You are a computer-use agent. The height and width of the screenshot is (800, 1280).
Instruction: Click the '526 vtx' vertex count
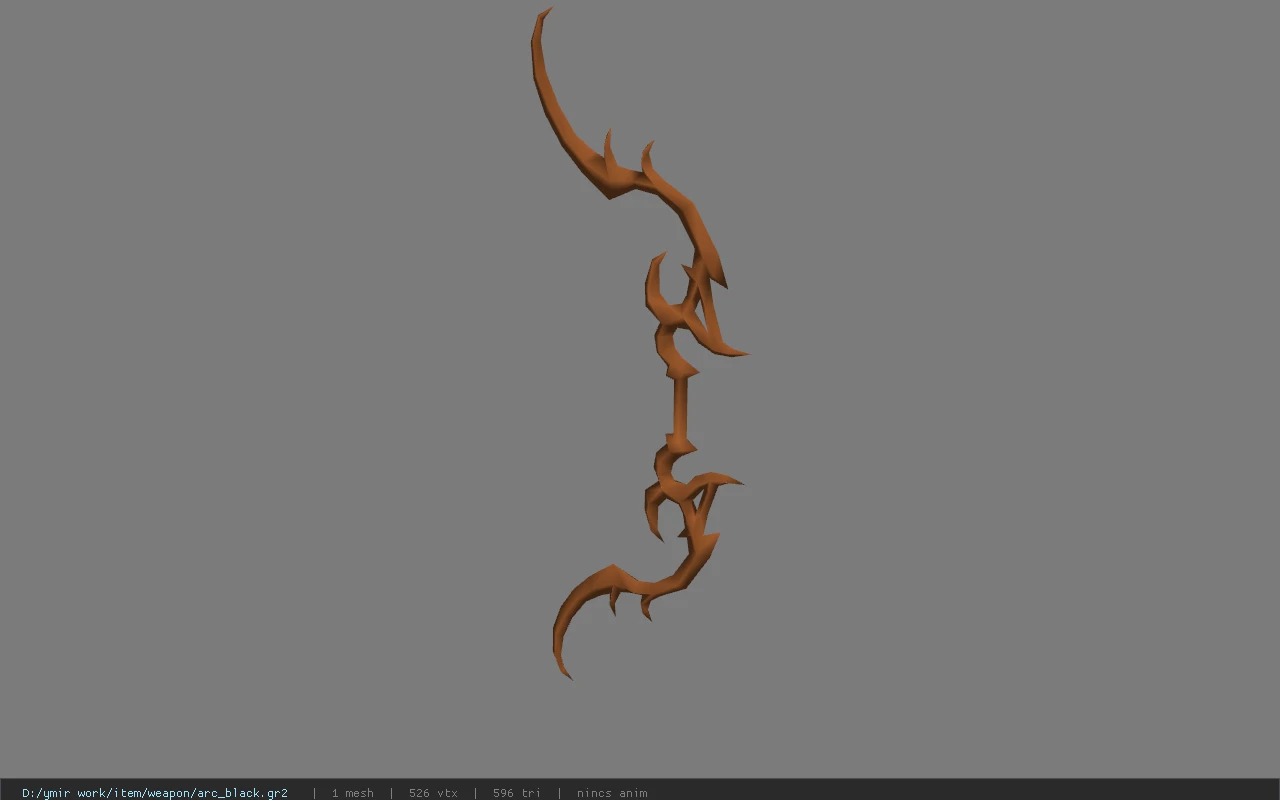[433, 793]
